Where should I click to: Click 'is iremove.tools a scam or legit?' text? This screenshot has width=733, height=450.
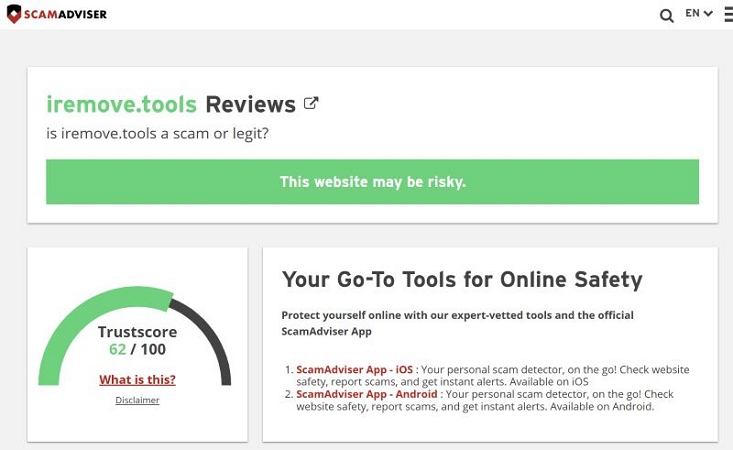158,134
